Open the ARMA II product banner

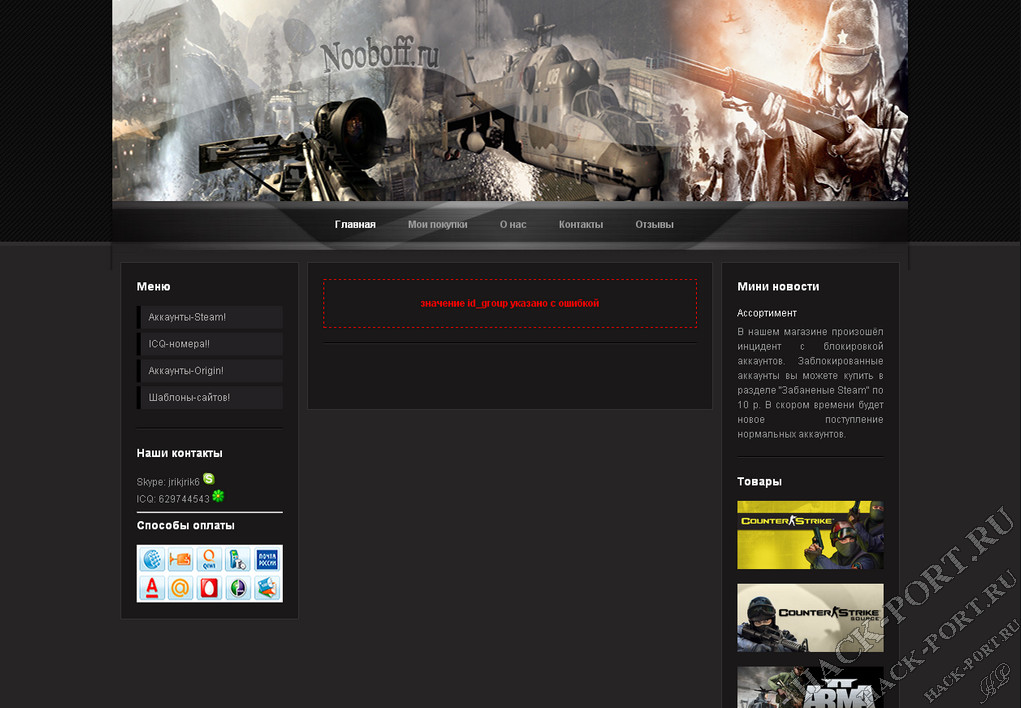pyautogui.click(x=810, y=687)
